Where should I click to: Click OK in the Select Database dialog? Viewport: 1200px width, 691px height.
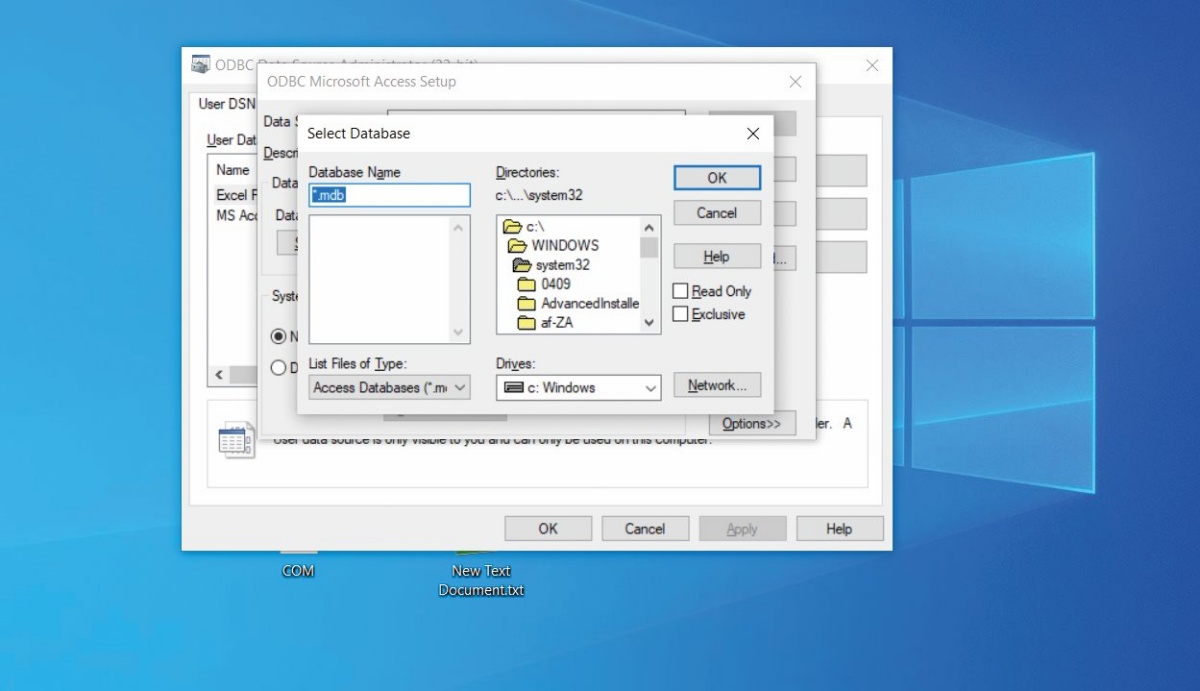pyautogui.click(x=717, y=178)
